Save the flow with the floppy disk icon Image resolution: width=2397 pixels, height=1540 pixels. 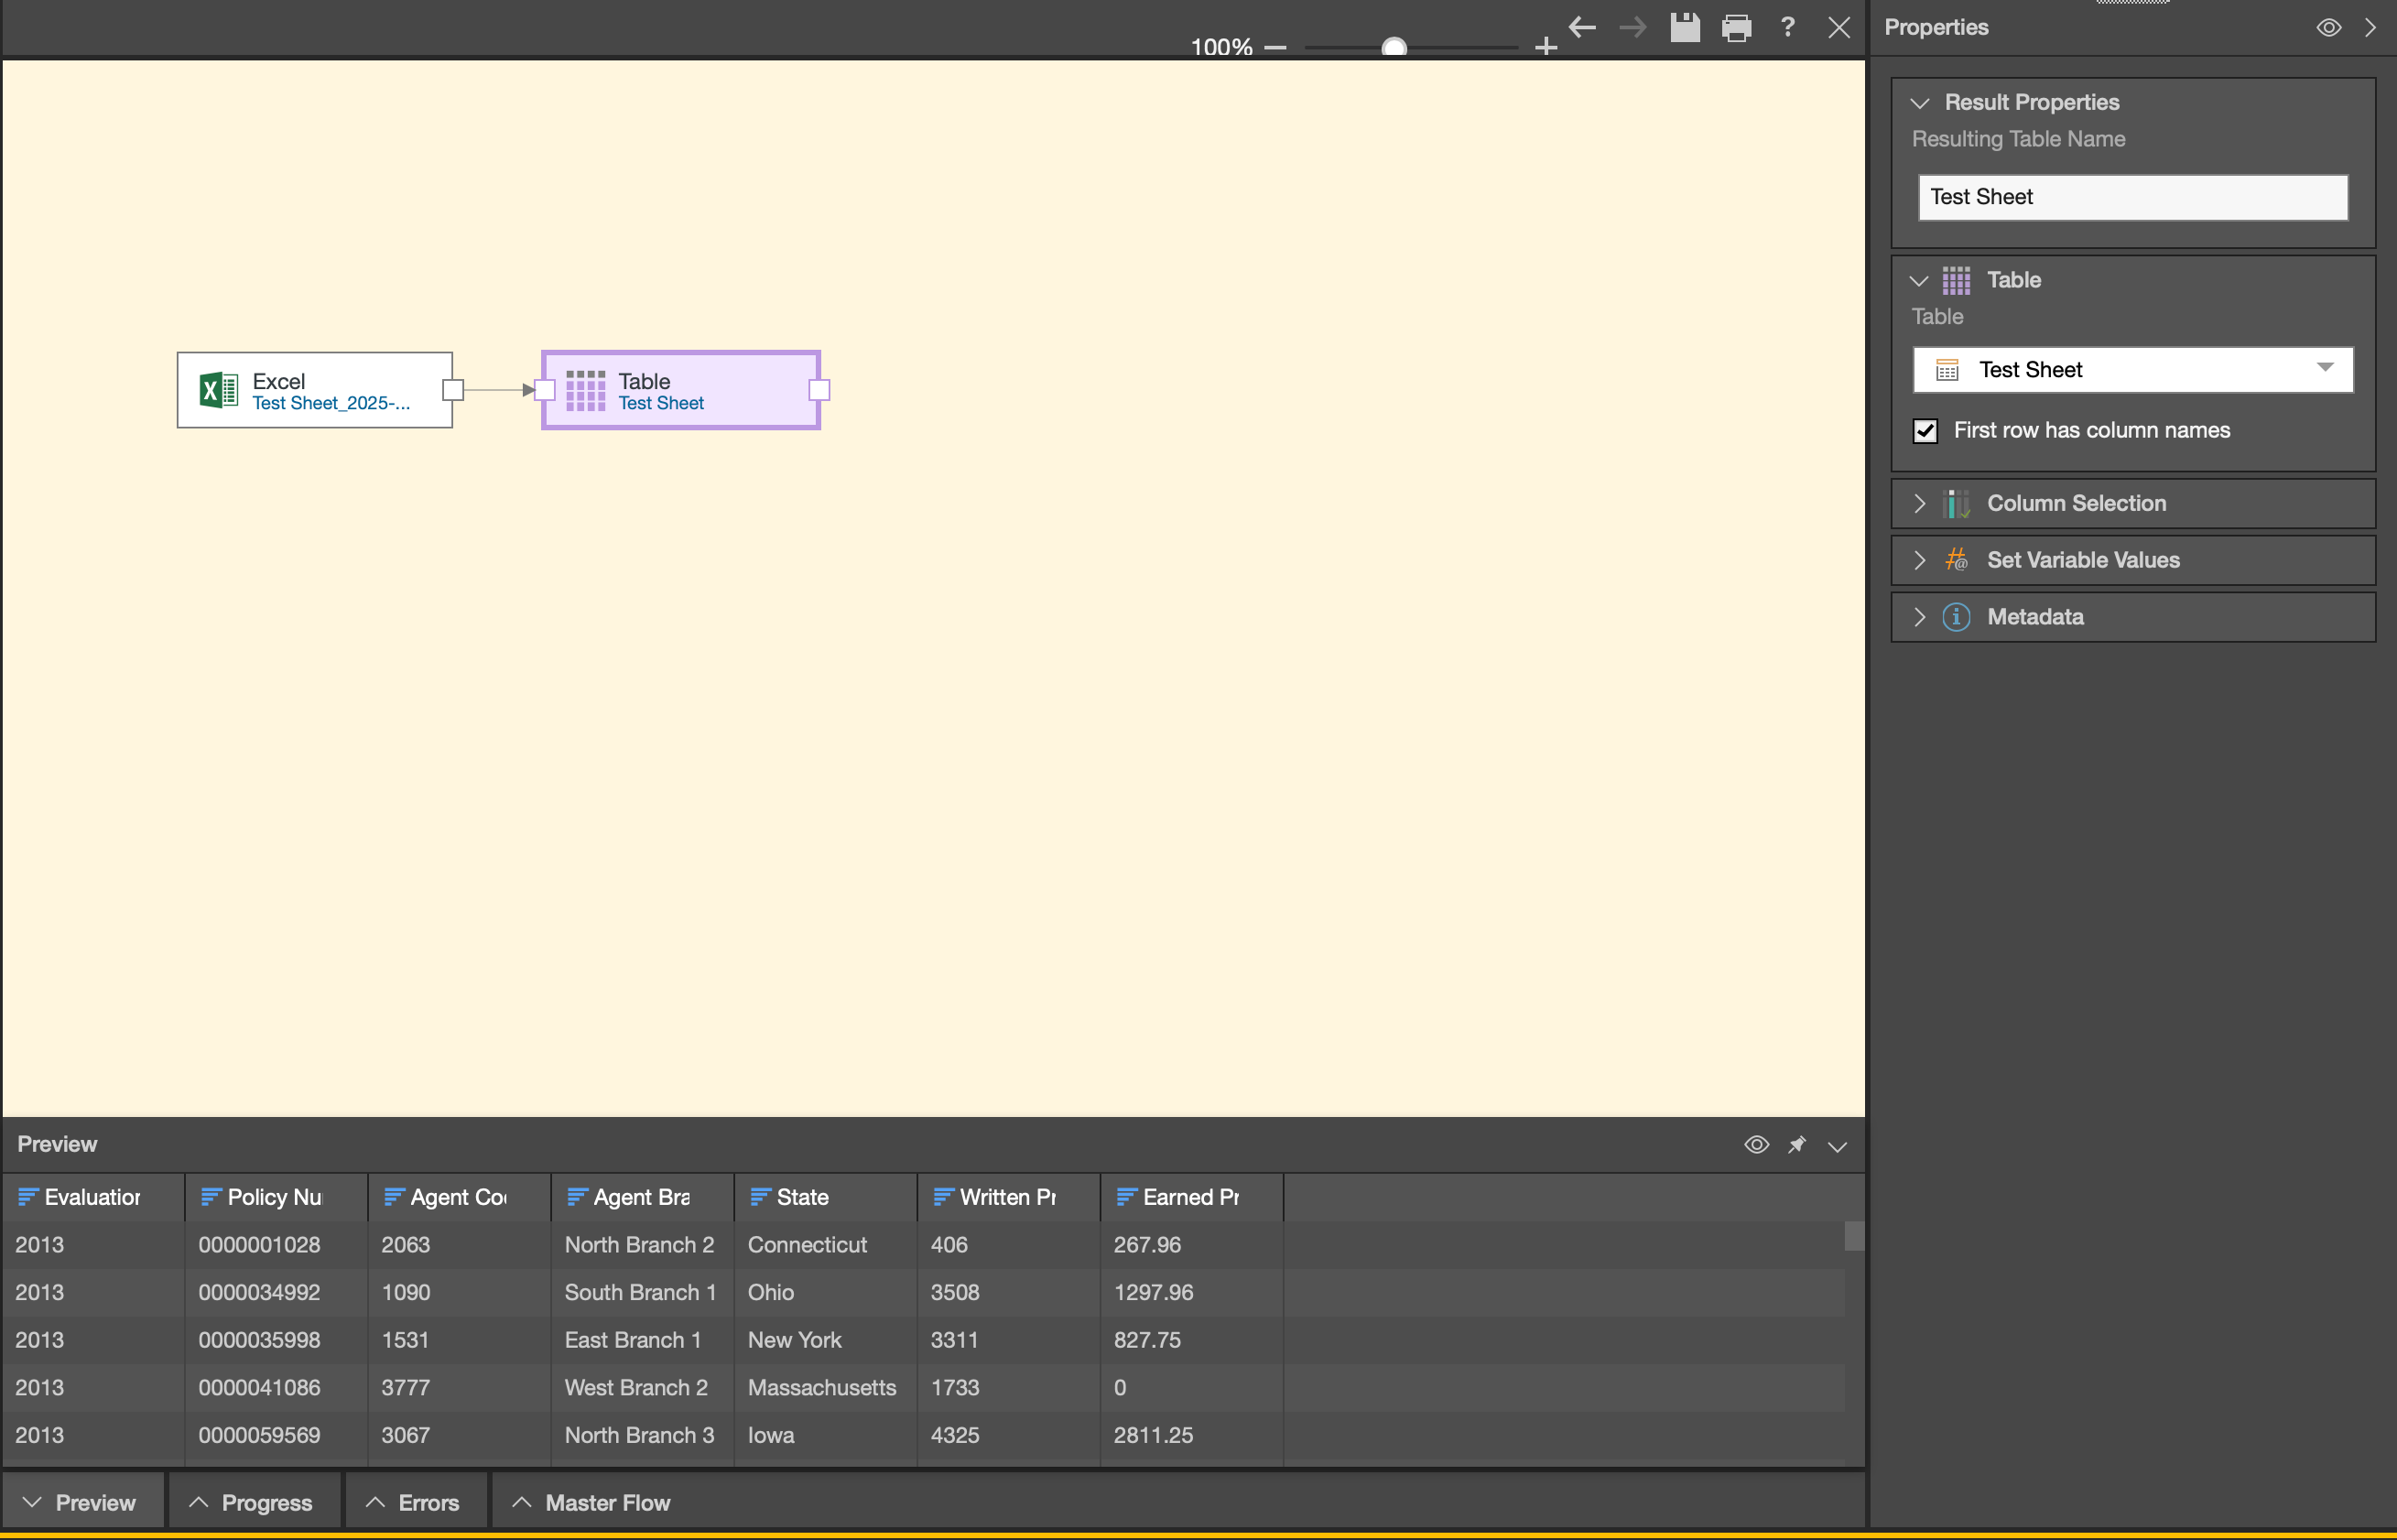1685,27
